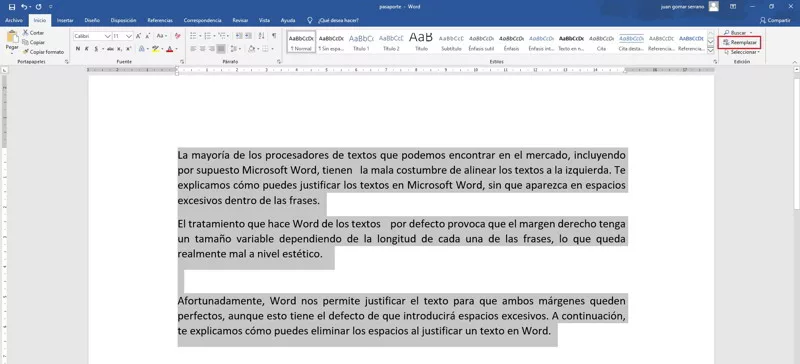The image size is (800, 364).
Task: Toggle superscript formatting
Action: 128,49
